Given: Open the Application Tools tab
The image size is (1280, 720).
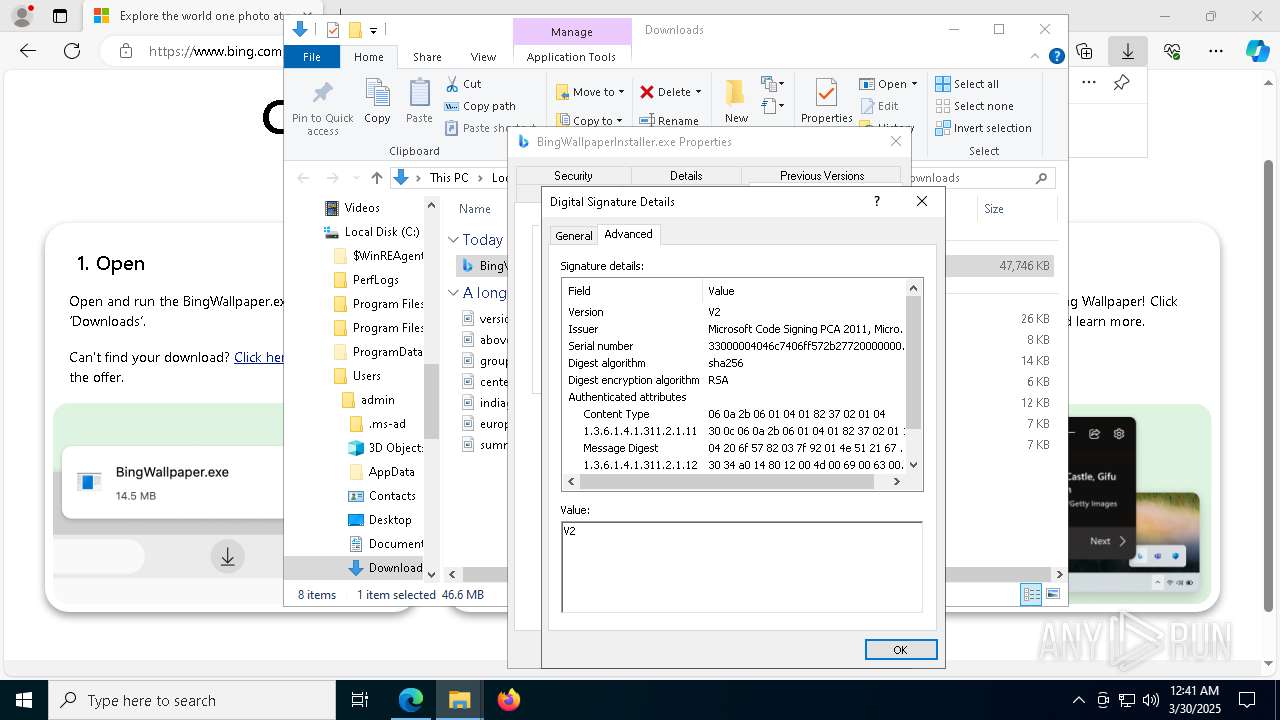Looking at the screenshot, I should coord(571,57).
